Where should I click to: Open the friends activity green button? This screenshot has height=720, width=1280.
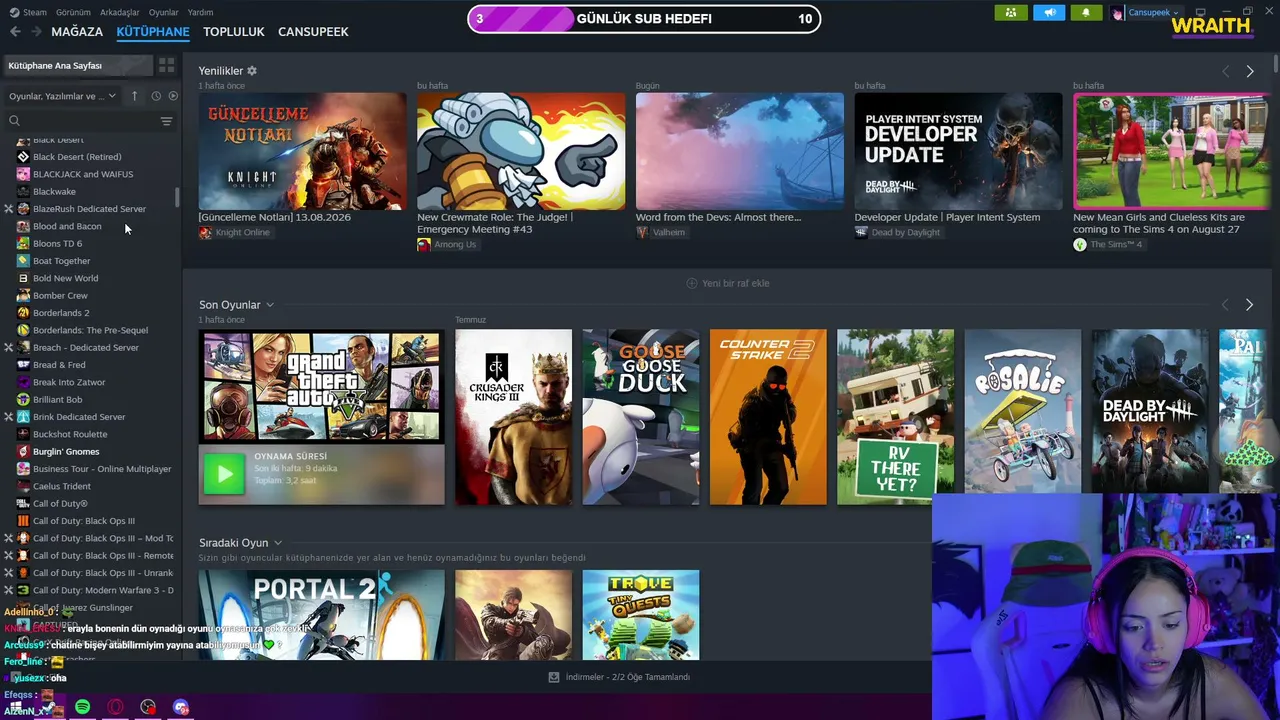(1011, 13)
